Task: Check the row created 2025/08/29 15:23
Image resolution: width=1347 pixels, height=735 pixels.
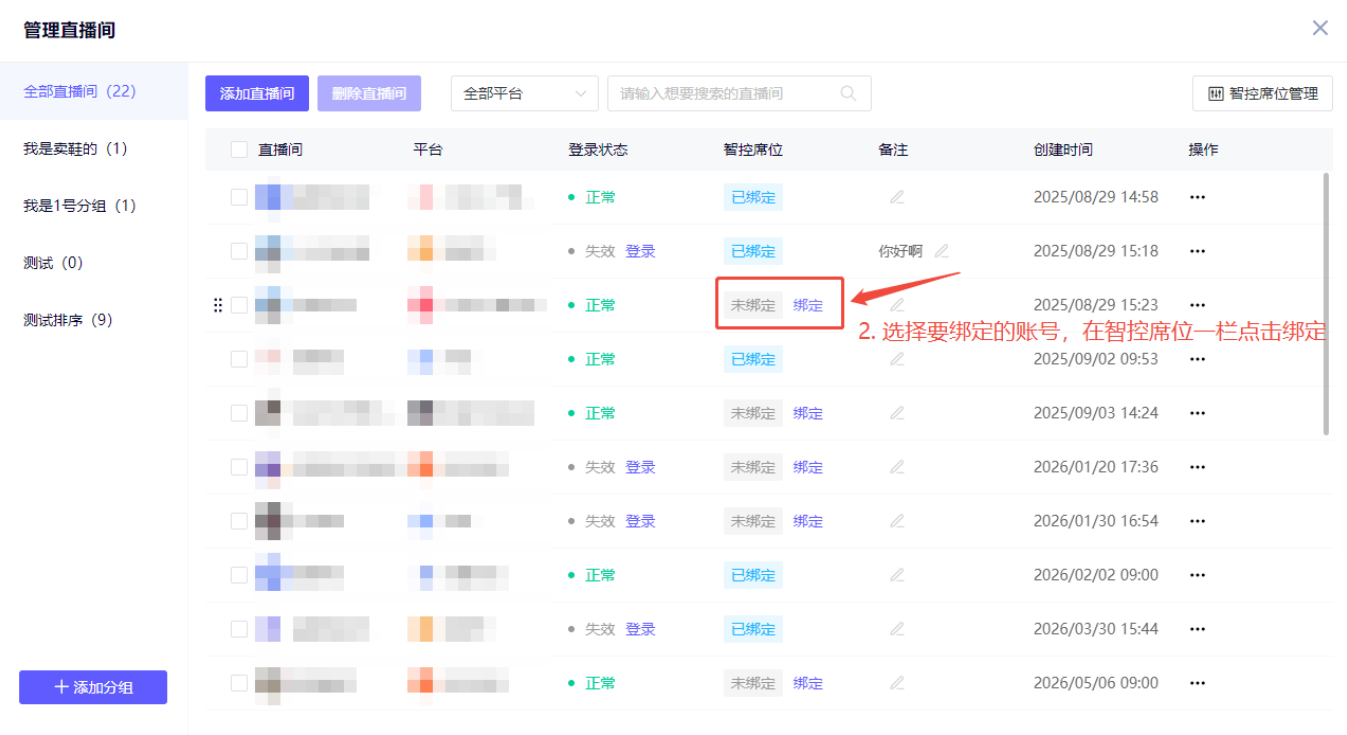Action: (239, 305)
